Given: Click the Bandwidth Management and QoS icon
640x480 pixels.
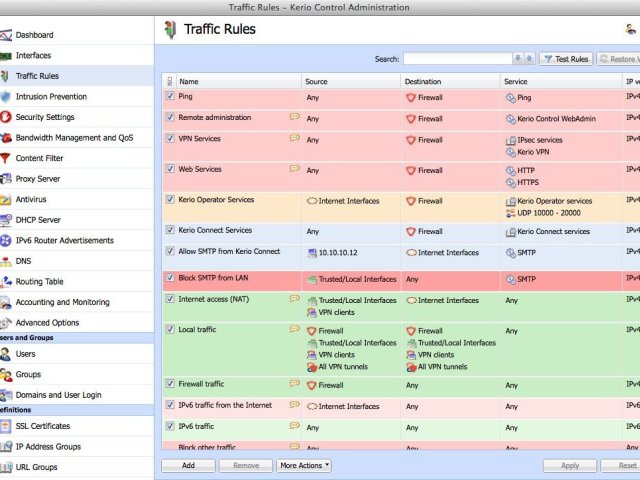Looking at the screenshot, I should (6, 138).
